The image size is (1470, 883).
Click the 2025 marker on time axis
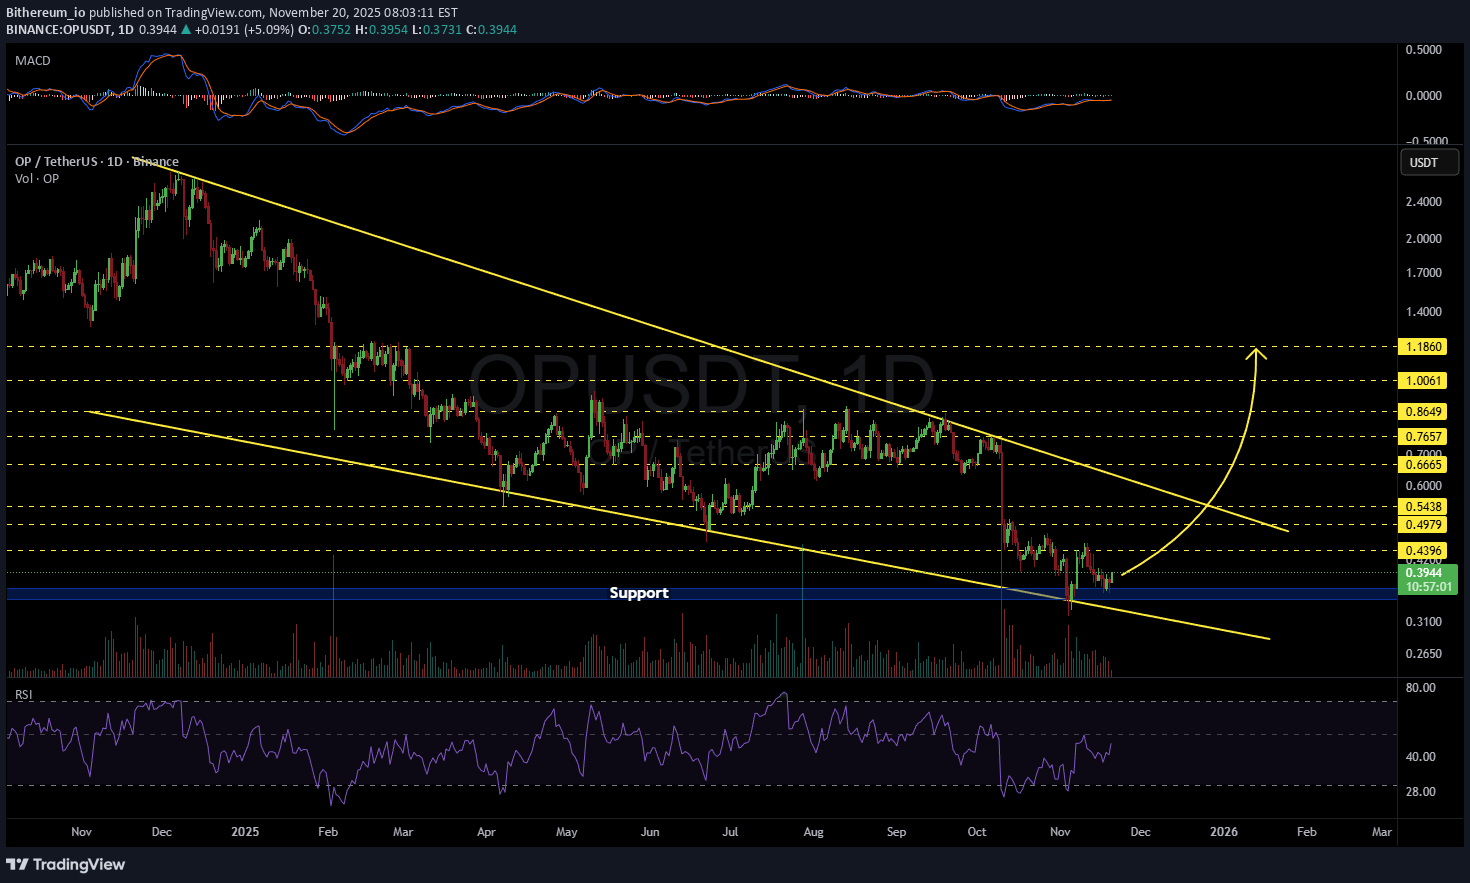[x=245, y=832]
